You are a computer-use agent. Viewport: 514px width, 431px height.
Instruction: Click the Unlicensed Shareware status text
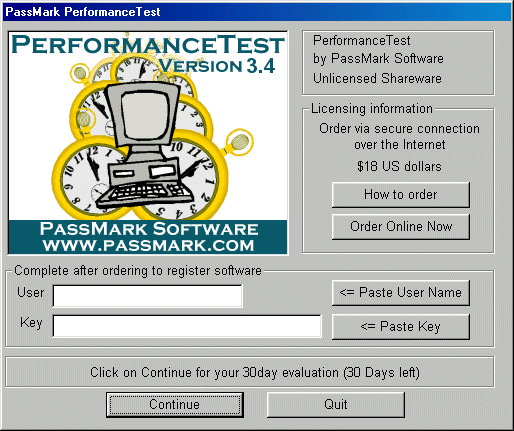click(x=377, y=79)
